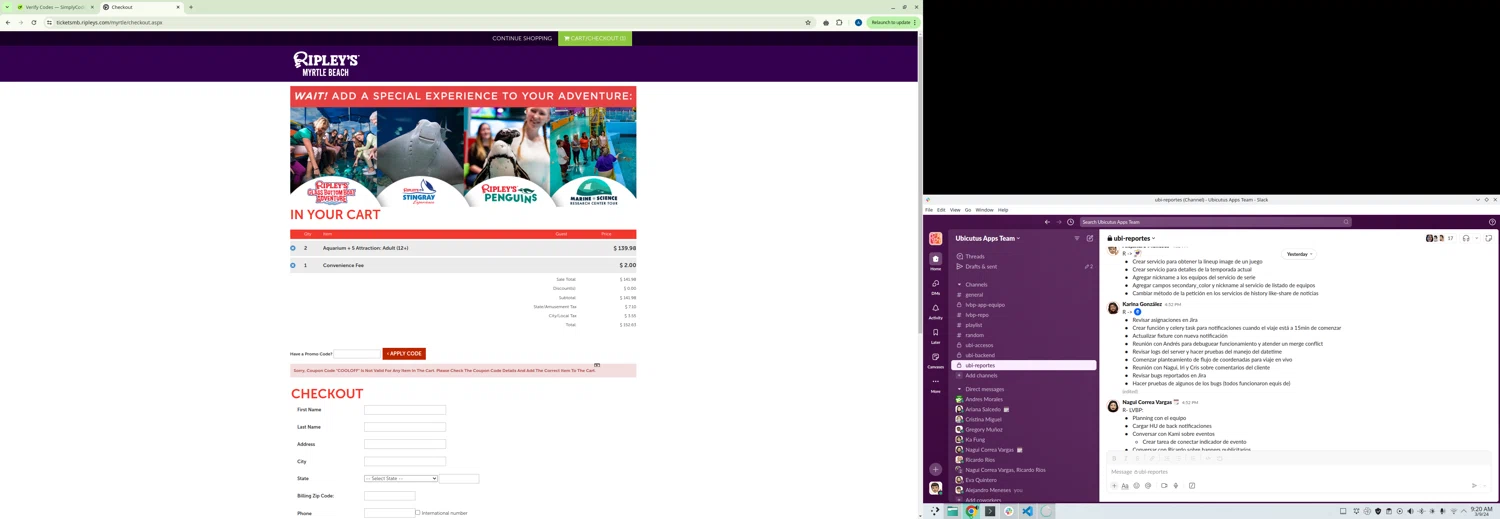Open Chrome's tab search dropdown
This screenshot has width=1500, height=519.
click(x=7, y=7)
